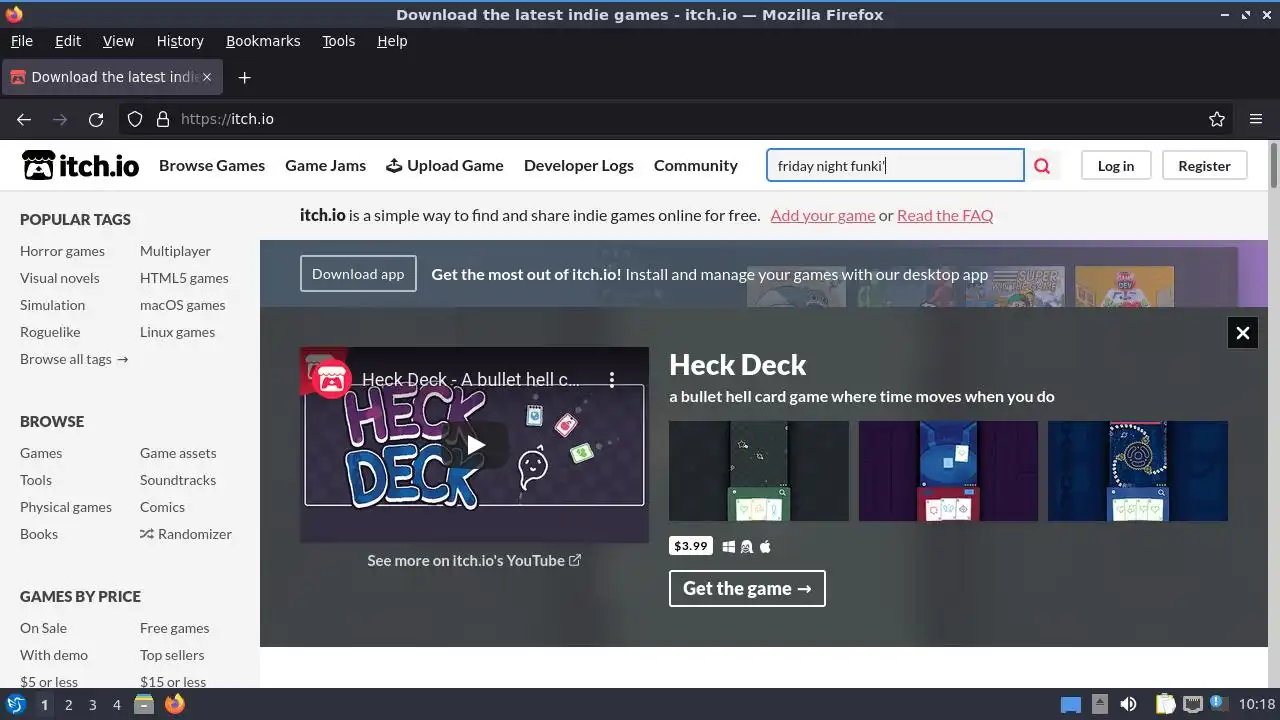Select HTML5 games tag
This screenshot has width=1280, height=720.
coord(184,278)
